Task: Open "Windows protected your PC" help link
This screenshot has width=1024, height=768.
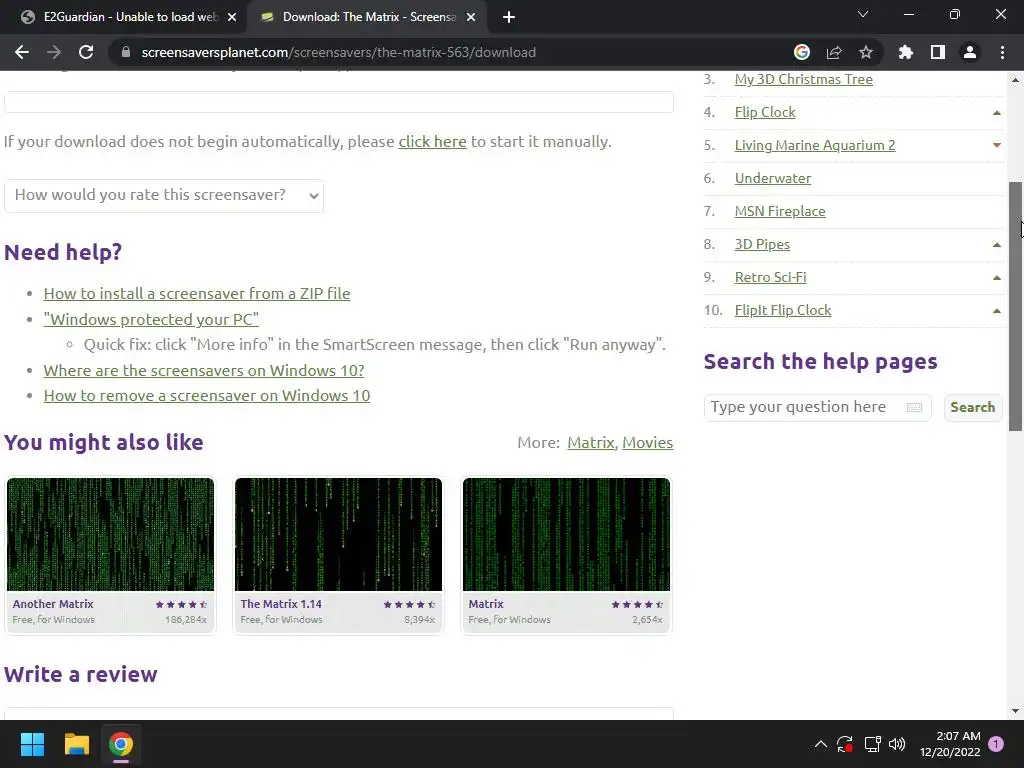Action: click(151, 319)
